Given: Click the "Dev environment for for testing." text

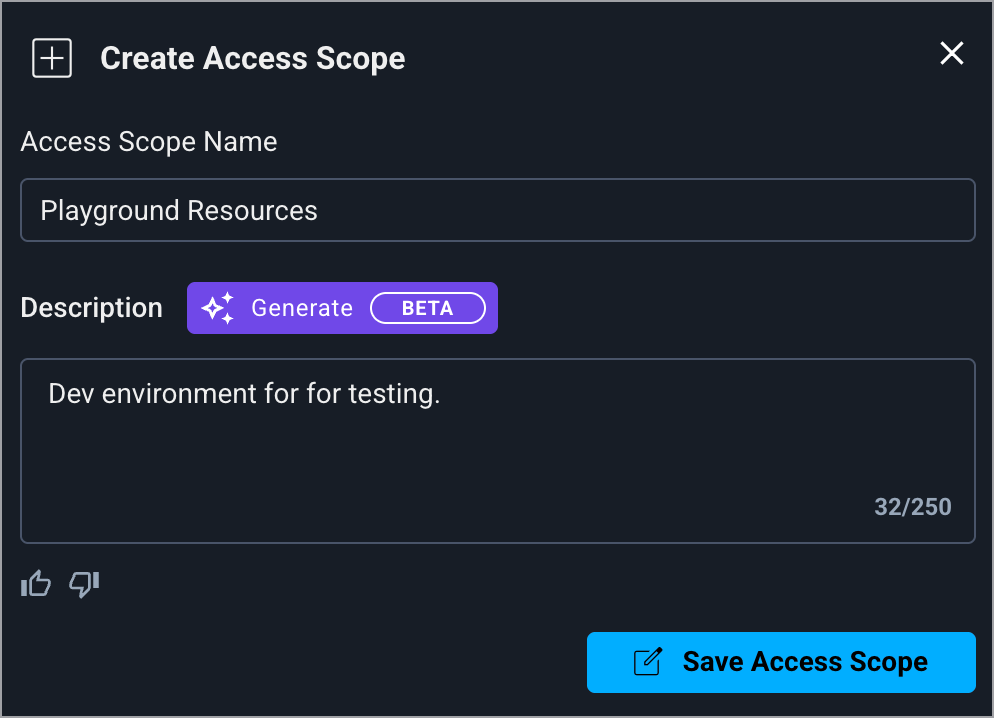Looking at the screenshot, I should [x=244, y=394].
